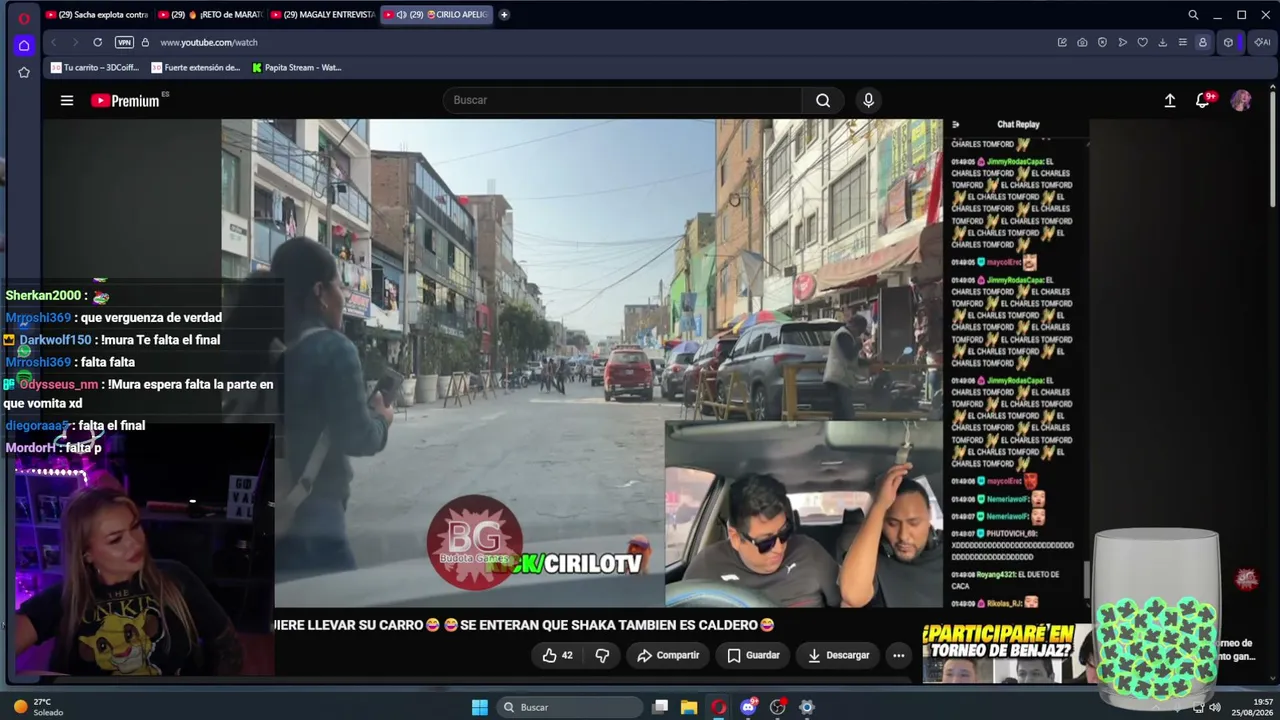
Task: Search open tabs with magnifier icon
Action: click(1193, 15)
